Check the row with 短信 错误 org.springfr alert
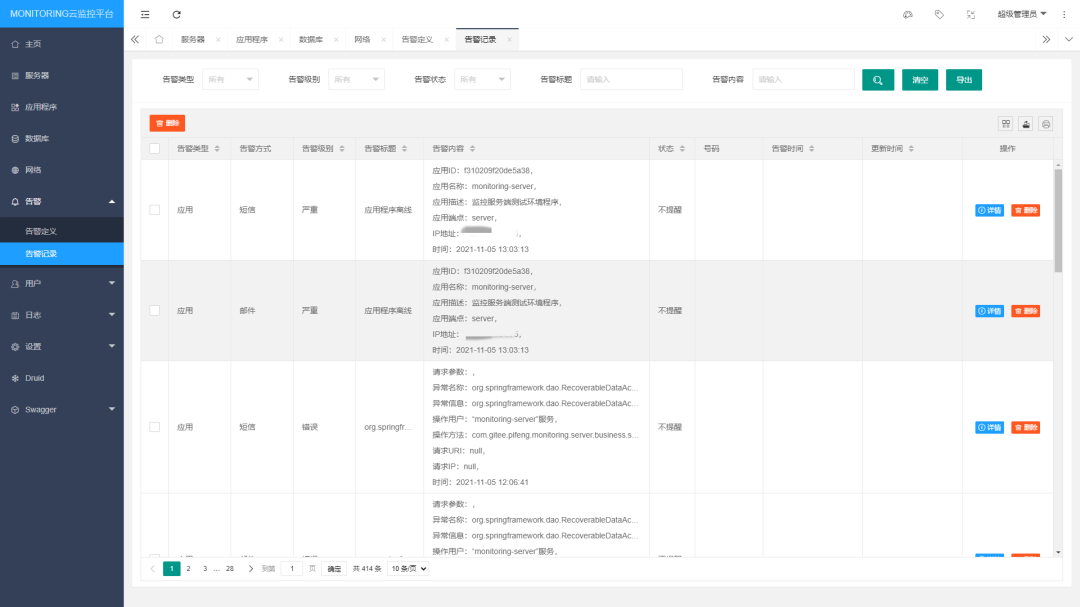 [154, 427]
